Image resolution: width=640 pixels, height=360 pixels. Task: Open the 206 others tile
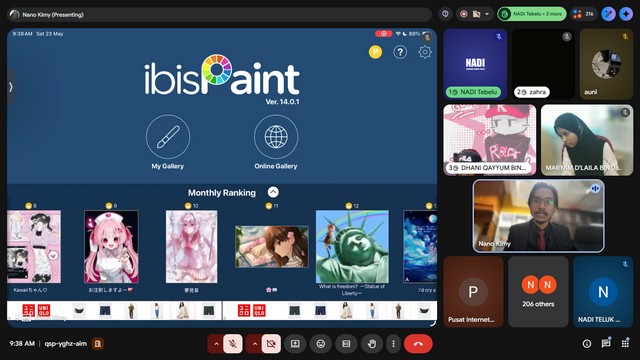coord(538,291)
